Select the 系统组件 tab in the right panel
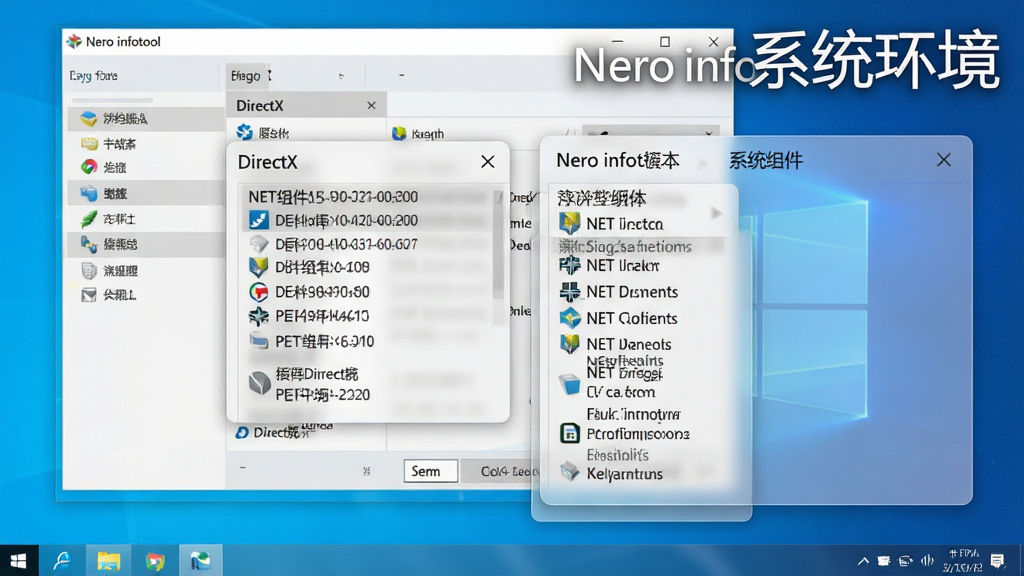This screenshot has width=1024, height=576. (765, 161)
